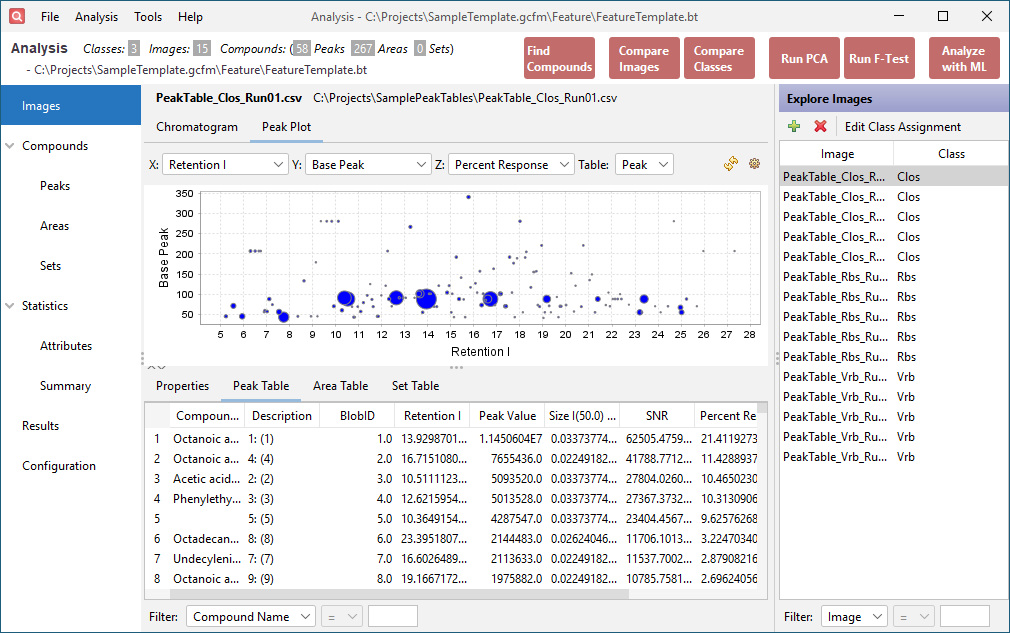Click Edit Class Assignment

click(902, 127)
